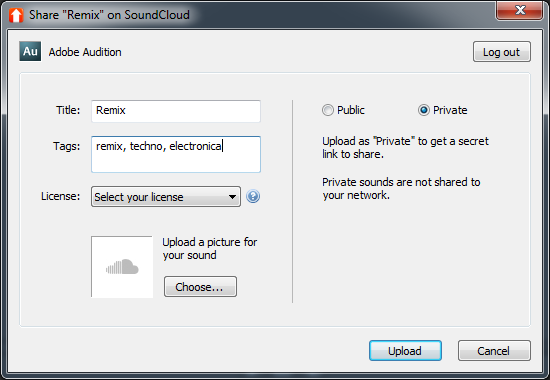This screenshot has width=550, height=380.
Task: Open the "Select your license" dropdown
Action: click(x=166, y=196)
